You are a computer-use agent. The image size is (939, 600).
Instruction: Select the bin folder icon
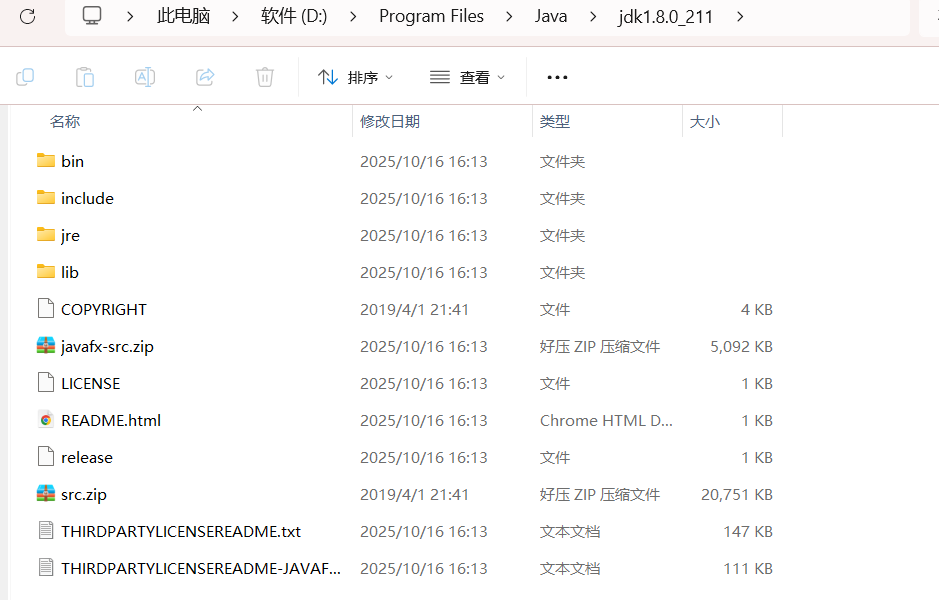(46, 160)
